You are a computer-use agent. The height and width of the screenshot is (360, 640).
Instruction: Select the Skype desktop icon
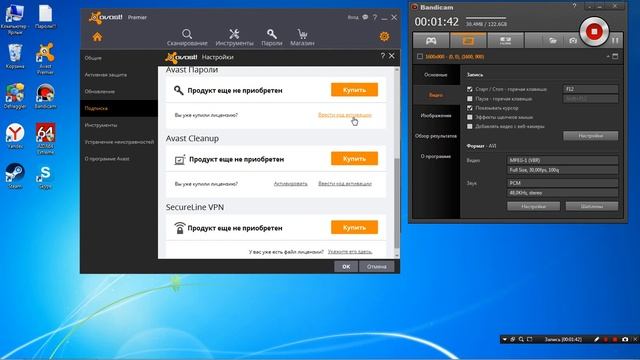[x=45, y=177]
